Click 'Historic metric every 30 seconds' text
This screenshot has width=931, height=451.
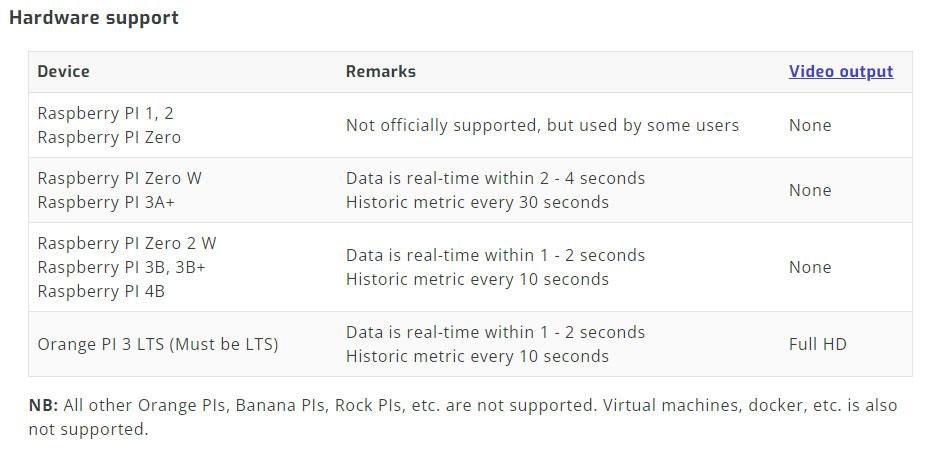pyautogui.click(x=477, y=202)
